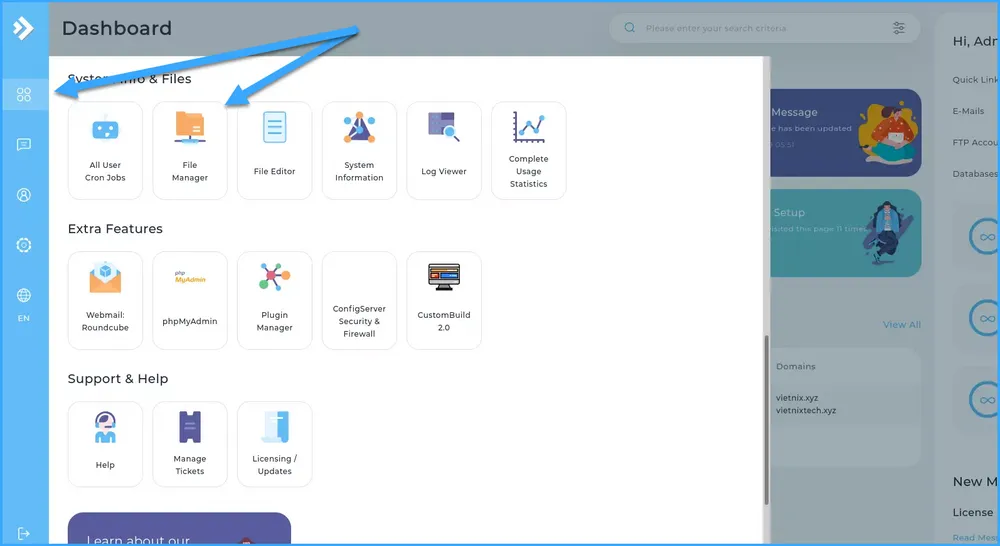Viewport: 1000px width, 546px height.
Task: Open All User Cron Jobs
Action: click(x=105, y=150)
